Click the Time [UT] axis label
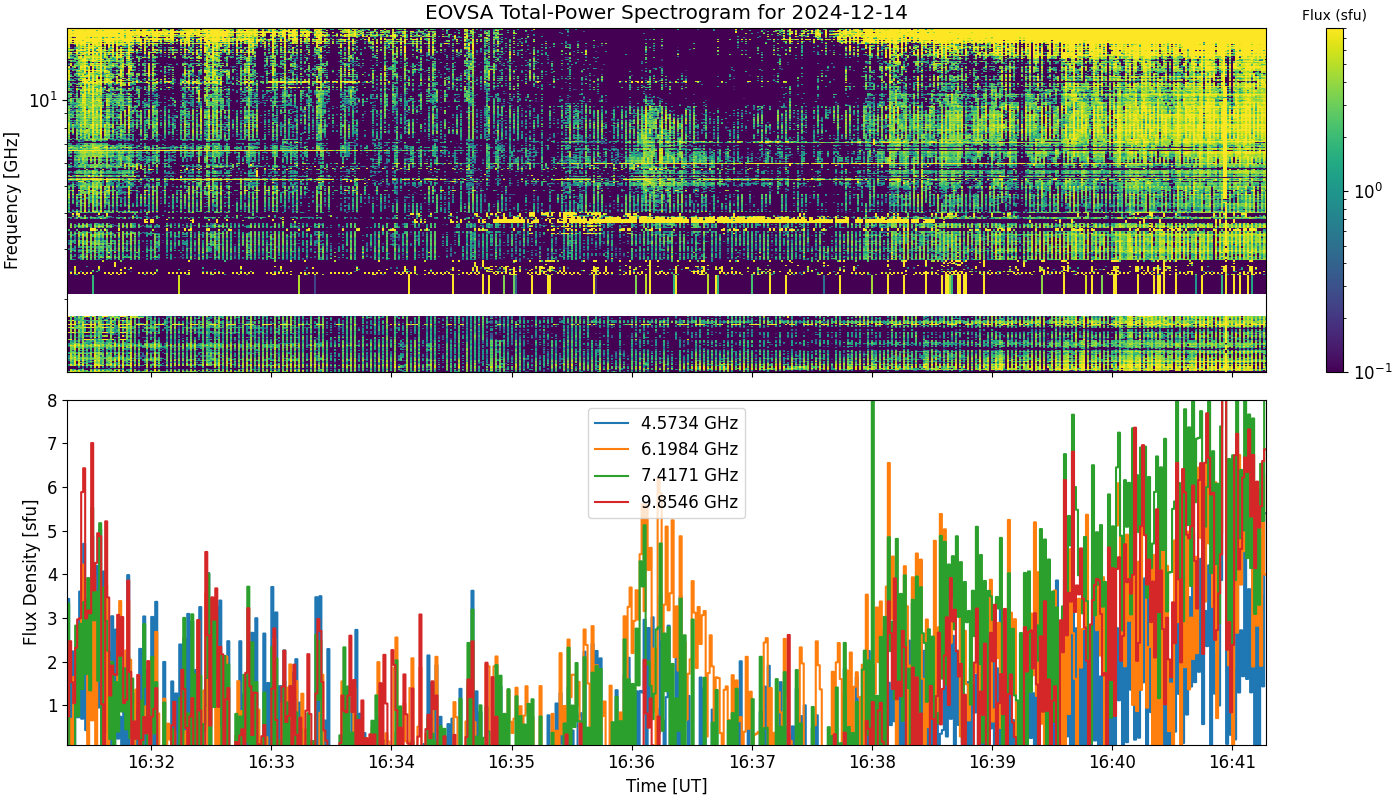The width and height of the screenshot is (1400, 800). 666,786
